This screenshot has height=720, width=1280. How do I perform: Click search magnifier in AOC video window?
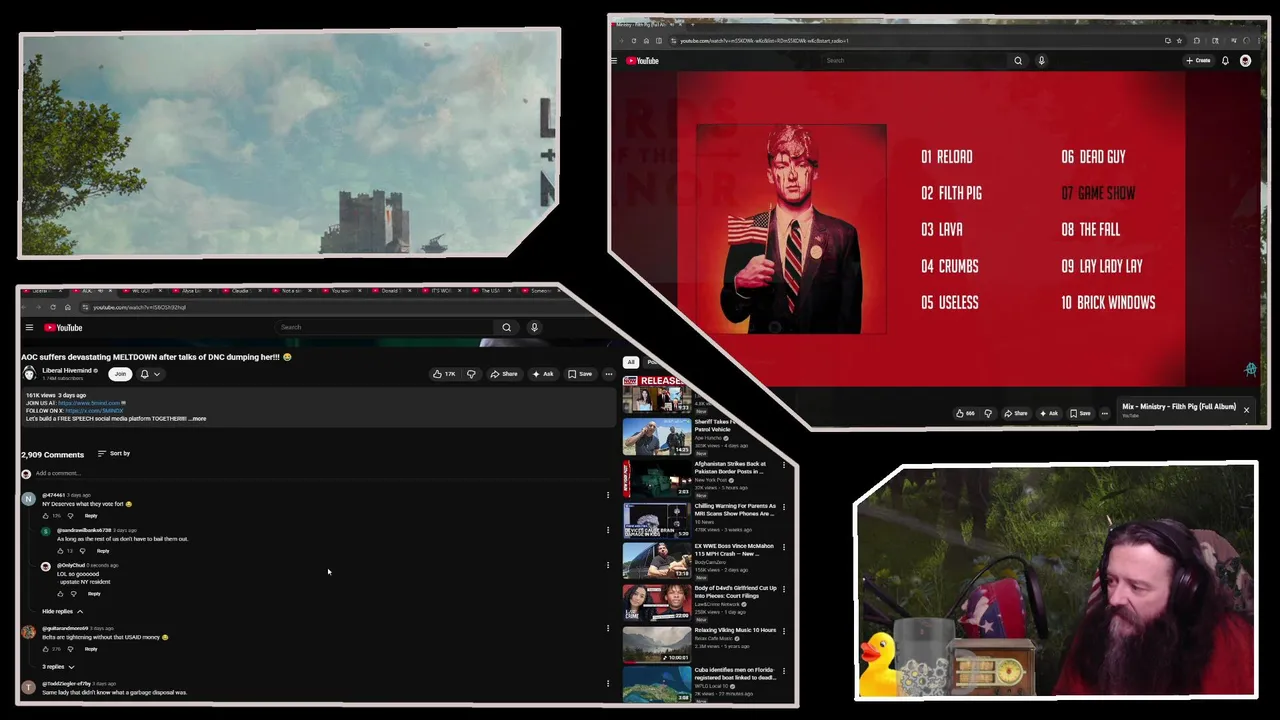point(506,327)
